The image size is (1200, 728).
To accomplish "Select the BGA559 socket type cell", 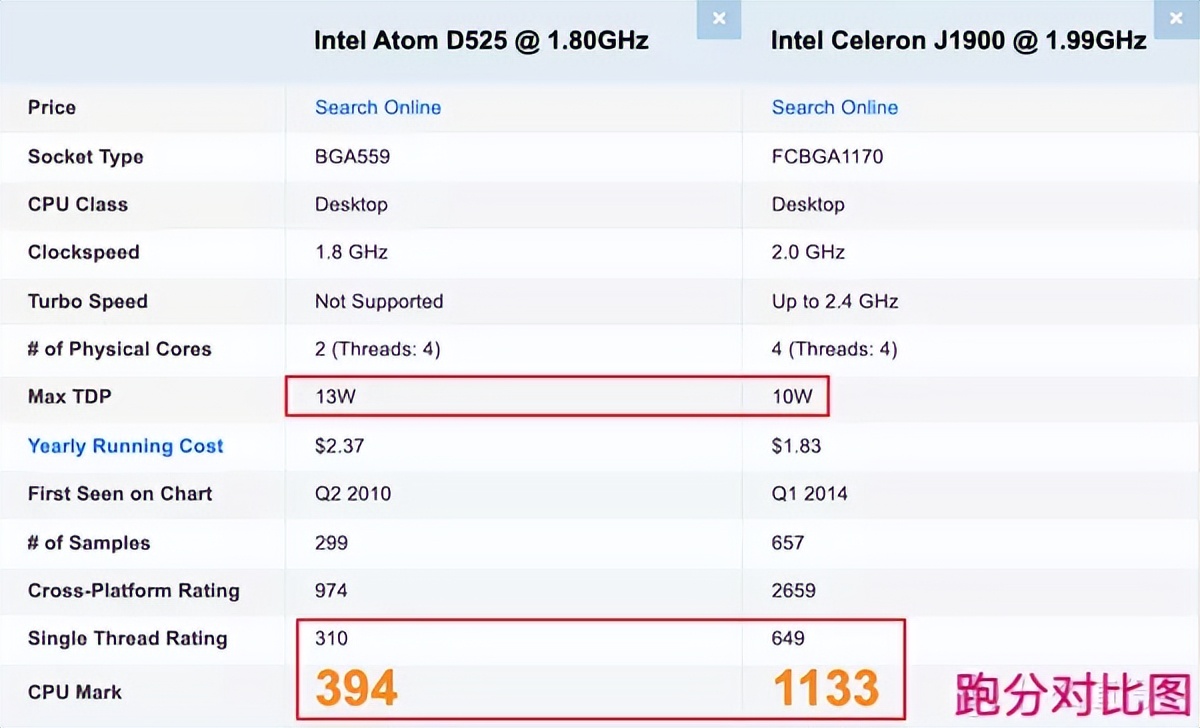I will click(352, 156).
